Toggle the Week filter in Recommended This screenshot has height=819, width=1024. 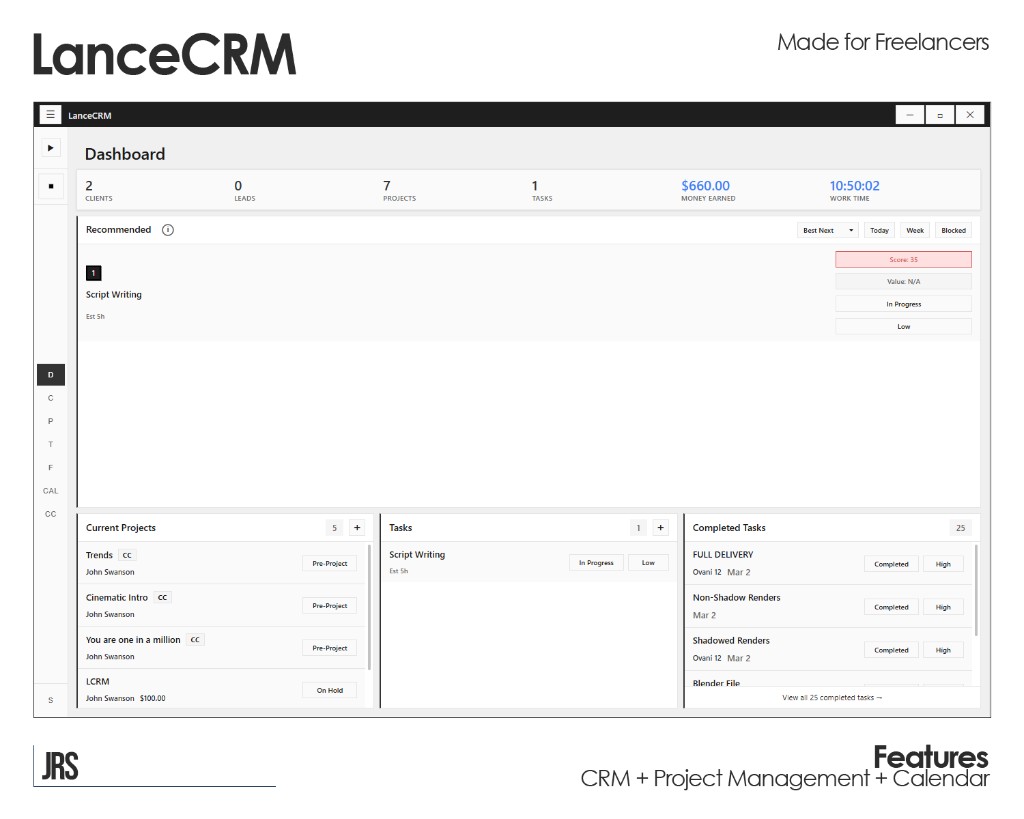coord(915,230)
